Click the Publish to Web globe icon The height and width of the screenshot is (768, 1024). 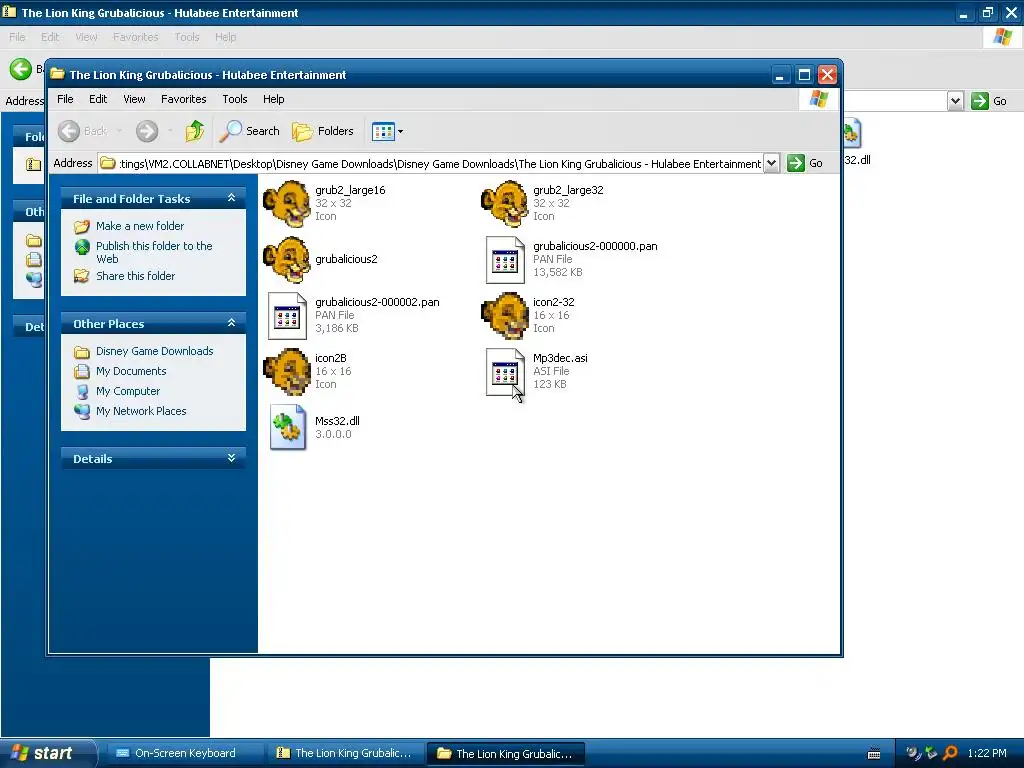(x=82, y=247)
